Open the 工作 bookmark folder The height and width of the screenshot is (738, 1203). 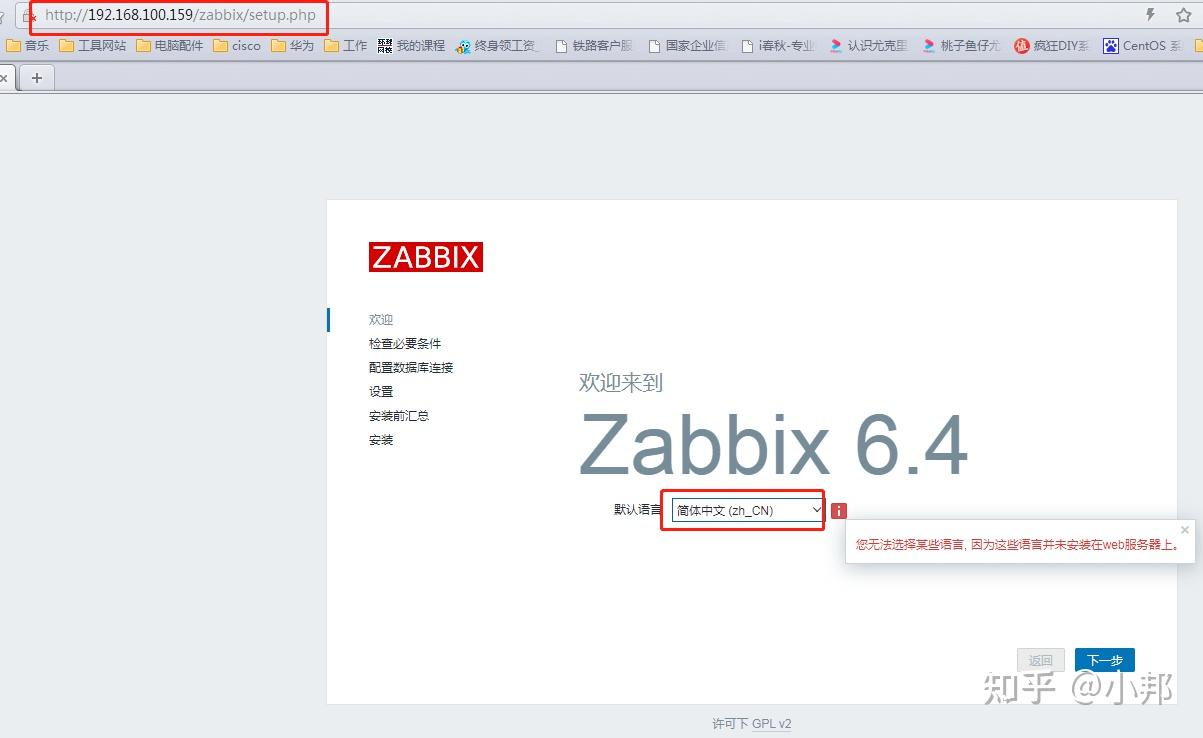click(346, 45)
